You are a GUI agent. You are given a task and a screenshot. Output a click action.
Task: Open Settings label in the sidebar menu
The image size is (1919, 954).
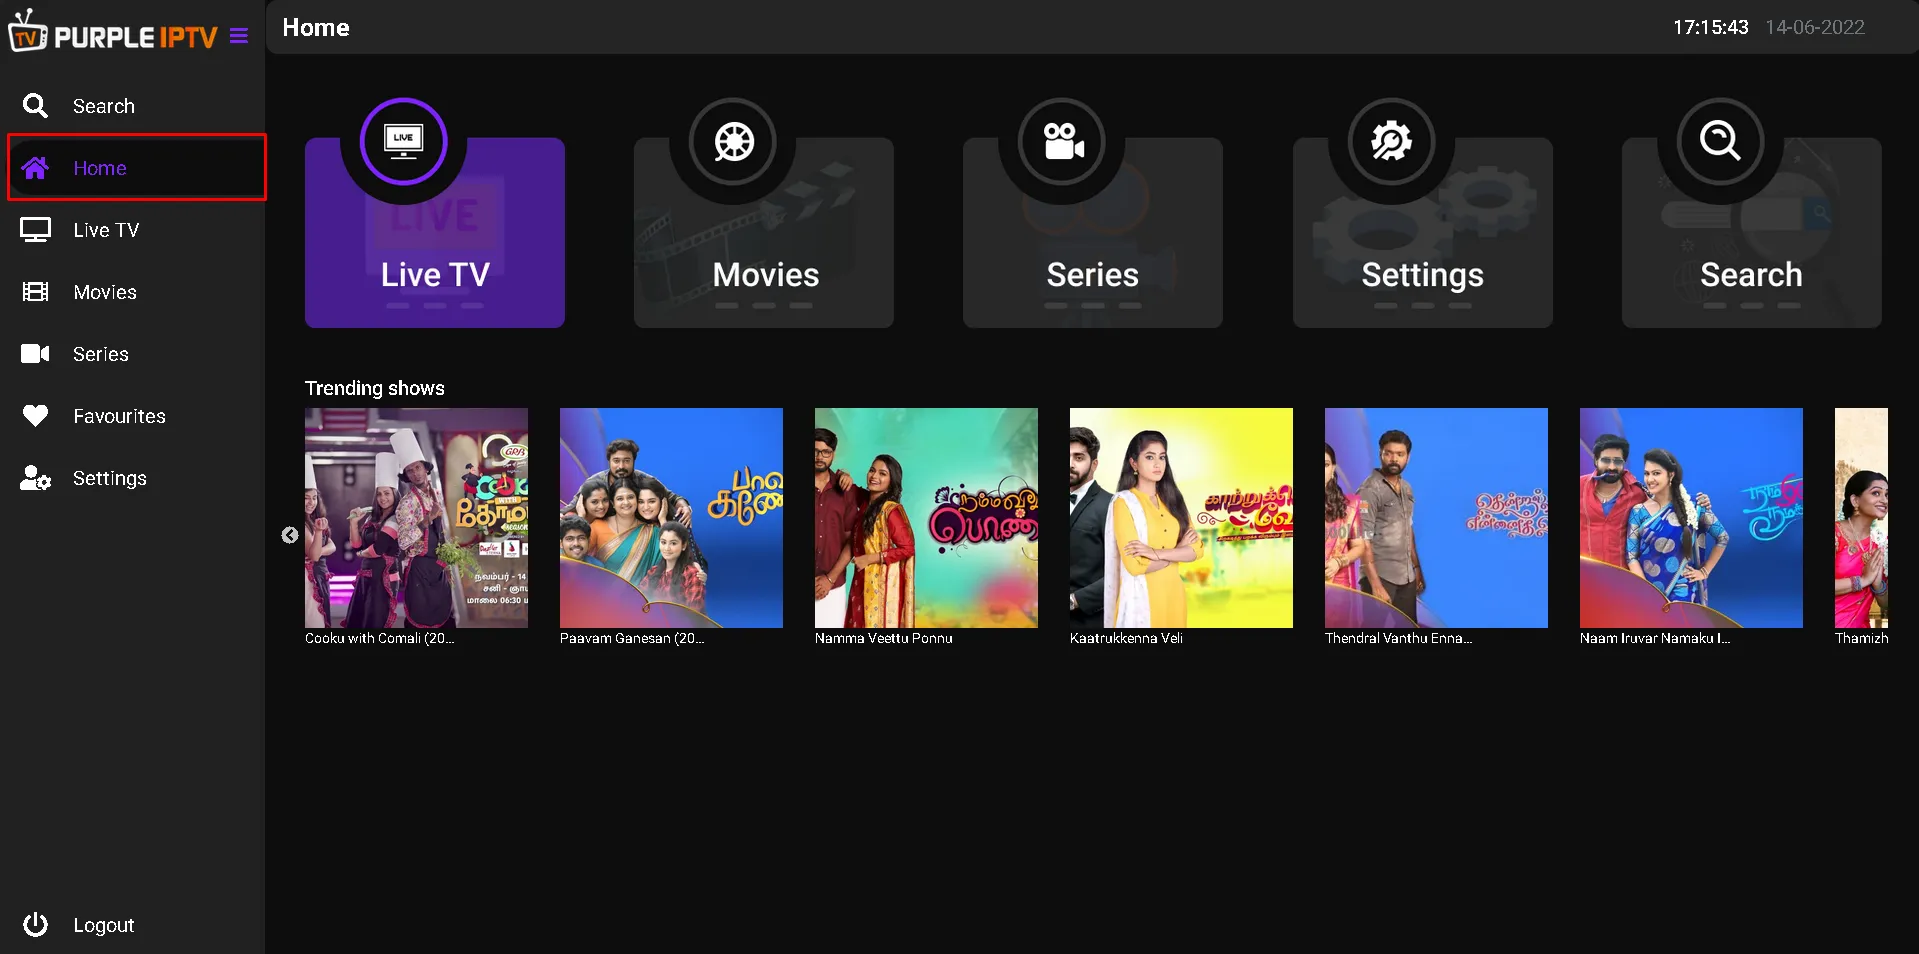(x=110, y=478)
